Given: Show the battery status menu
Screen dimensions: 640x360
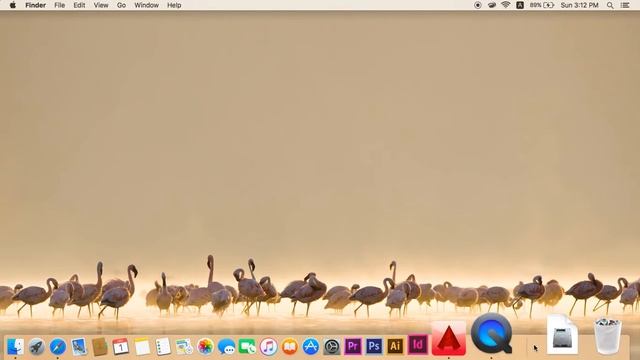Looking at the screenshot, I should [x=542, y=5].
